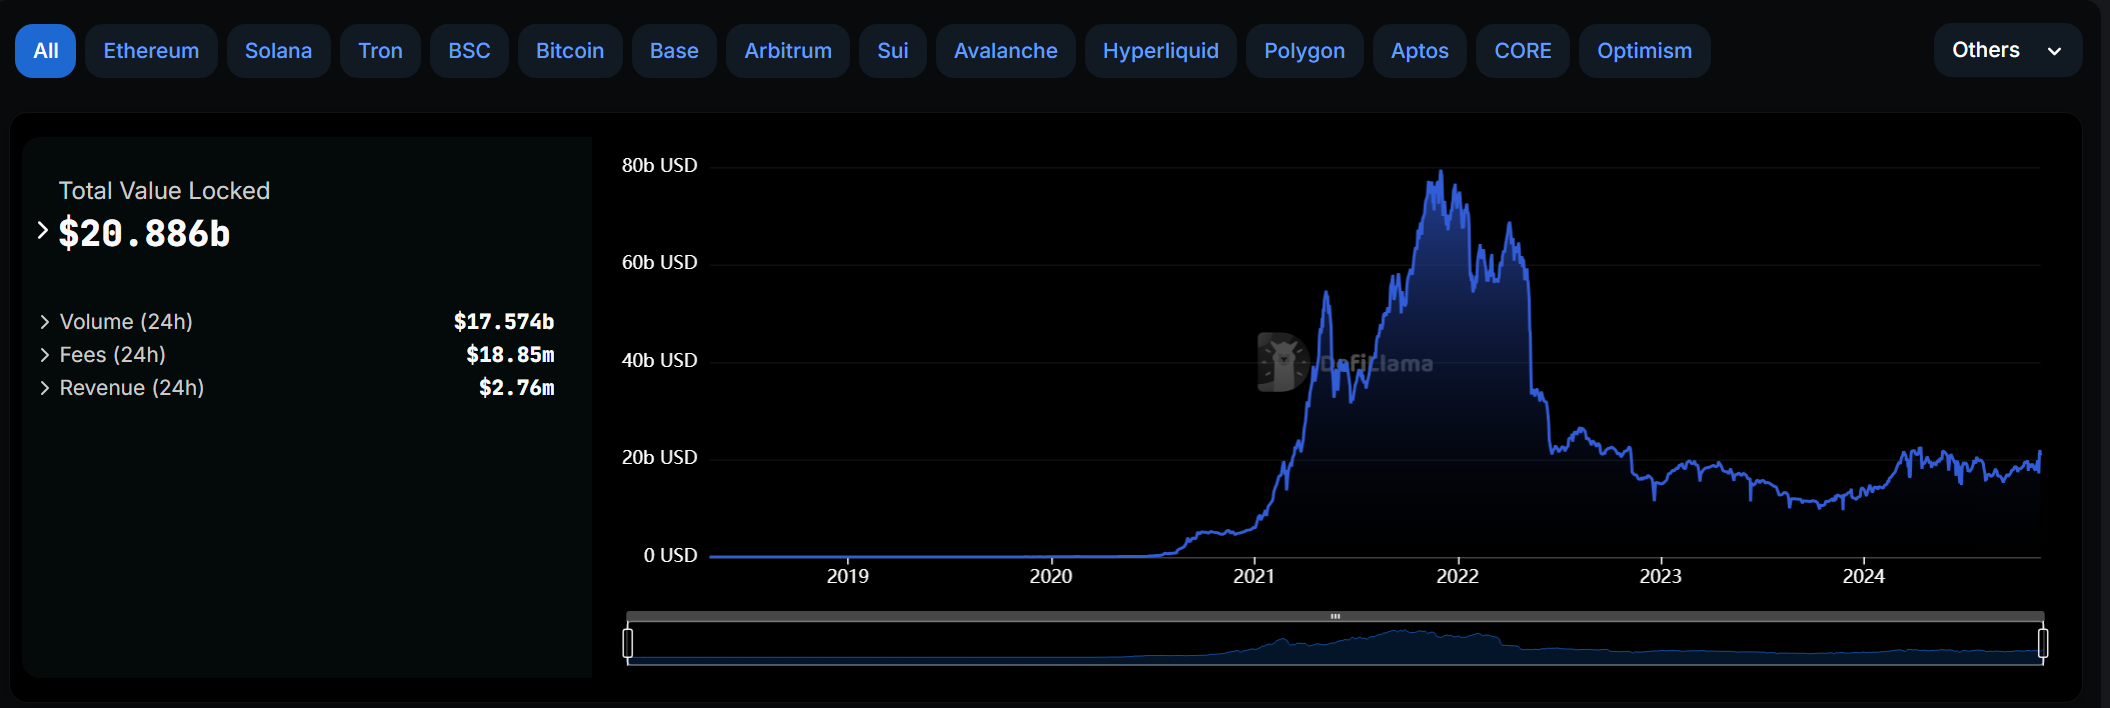Click the range selector top grip bar
This screenshot has width=2110, height=708.
point(1335,616)
